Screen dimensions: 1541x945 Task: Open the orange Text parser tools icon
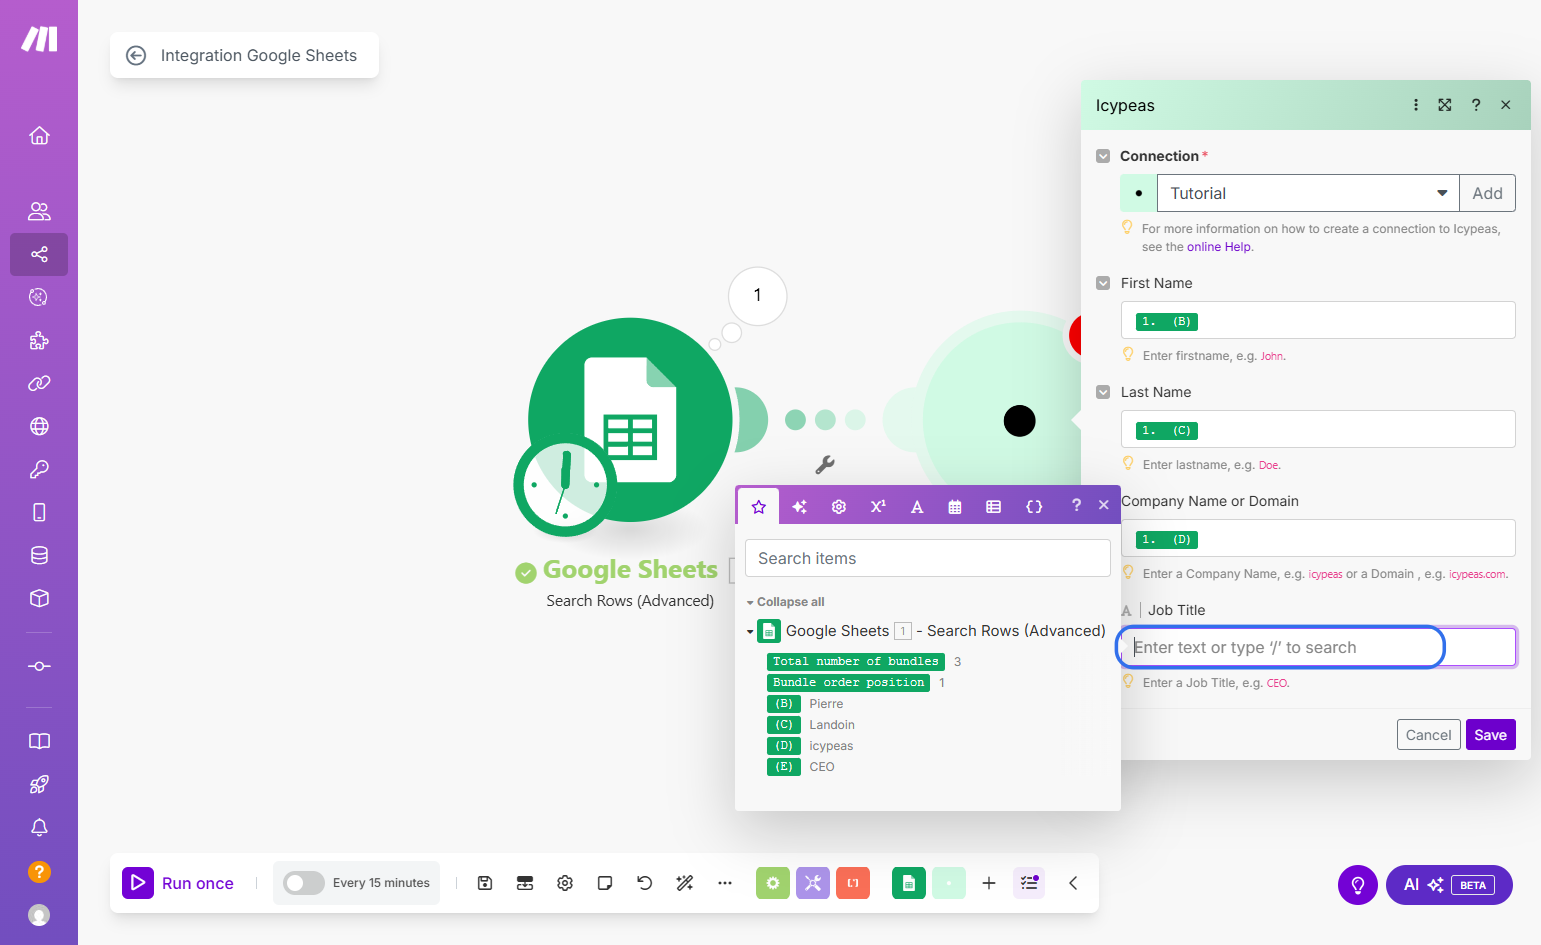(x=853, y=883)
